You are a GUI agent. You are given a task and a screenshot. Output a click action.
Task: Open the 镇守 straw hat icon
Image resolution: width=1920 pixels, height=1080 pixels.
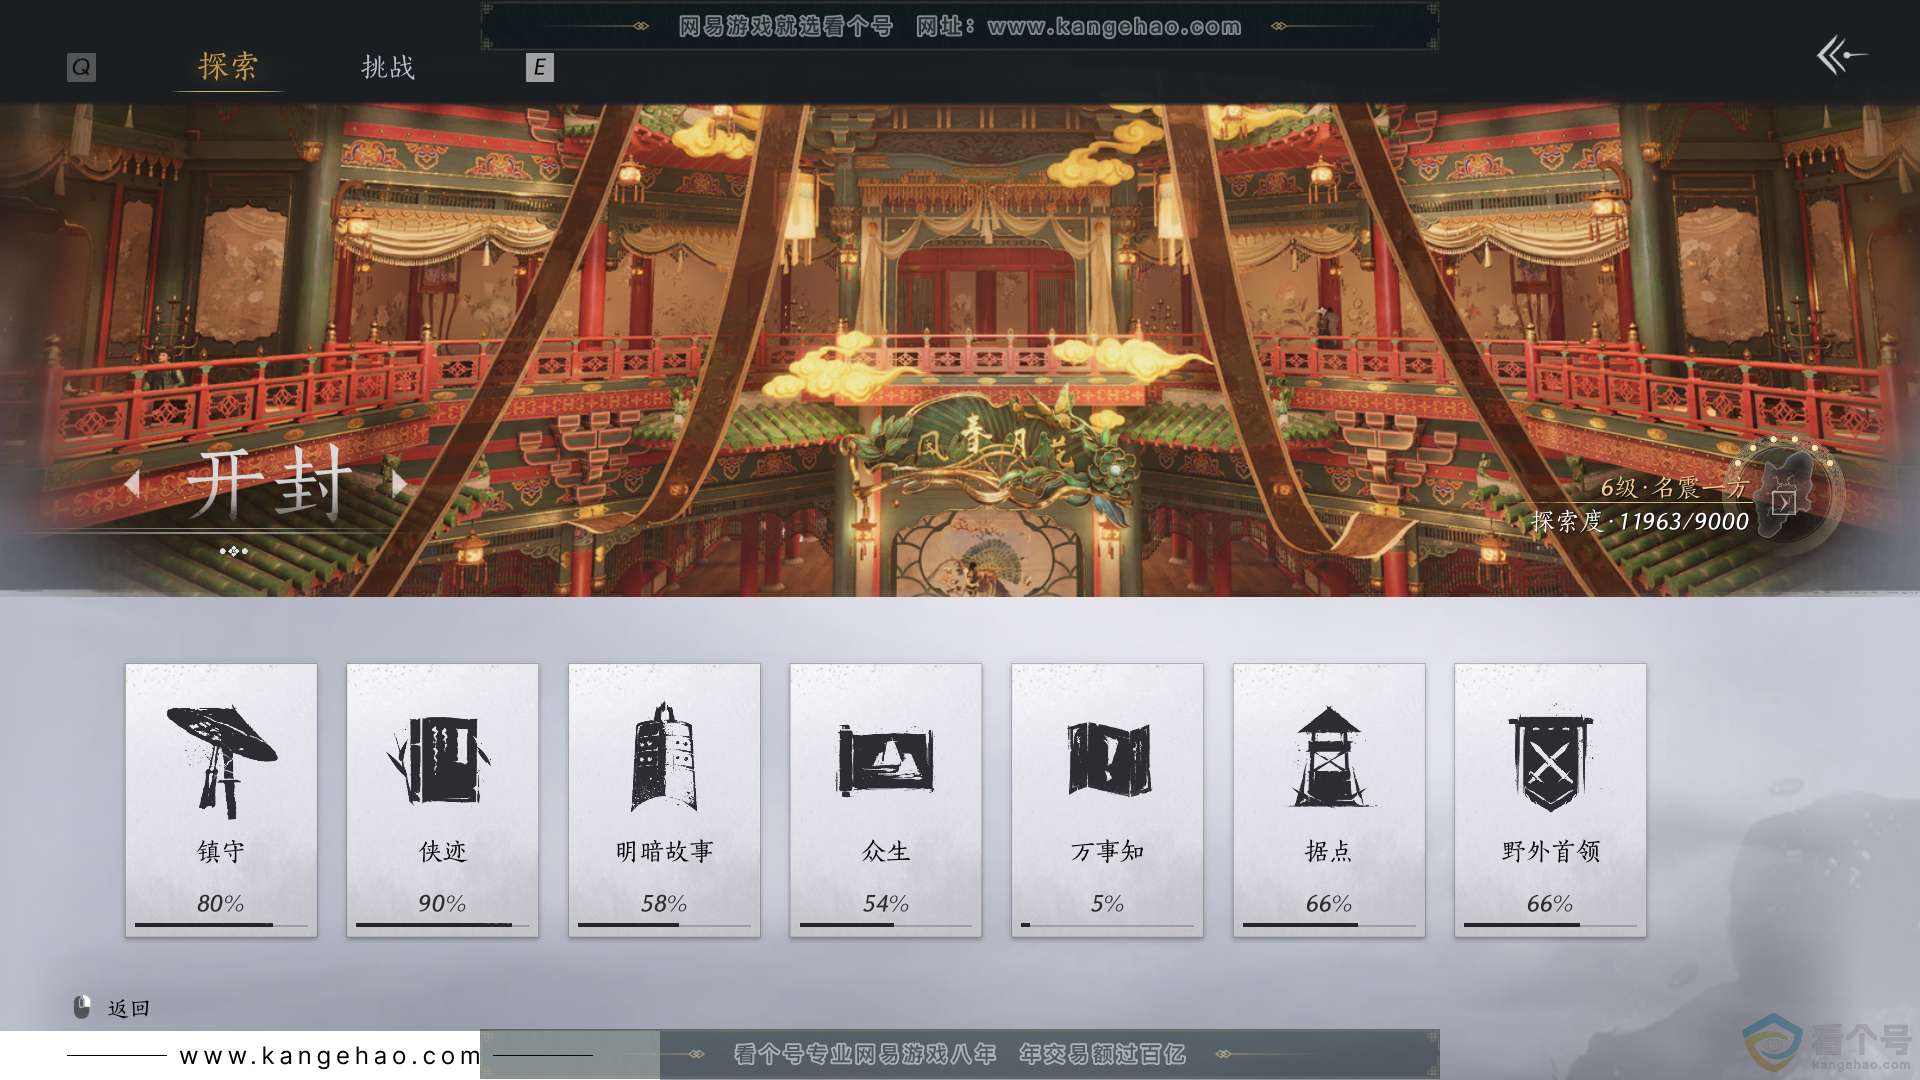tap(221, 760)
